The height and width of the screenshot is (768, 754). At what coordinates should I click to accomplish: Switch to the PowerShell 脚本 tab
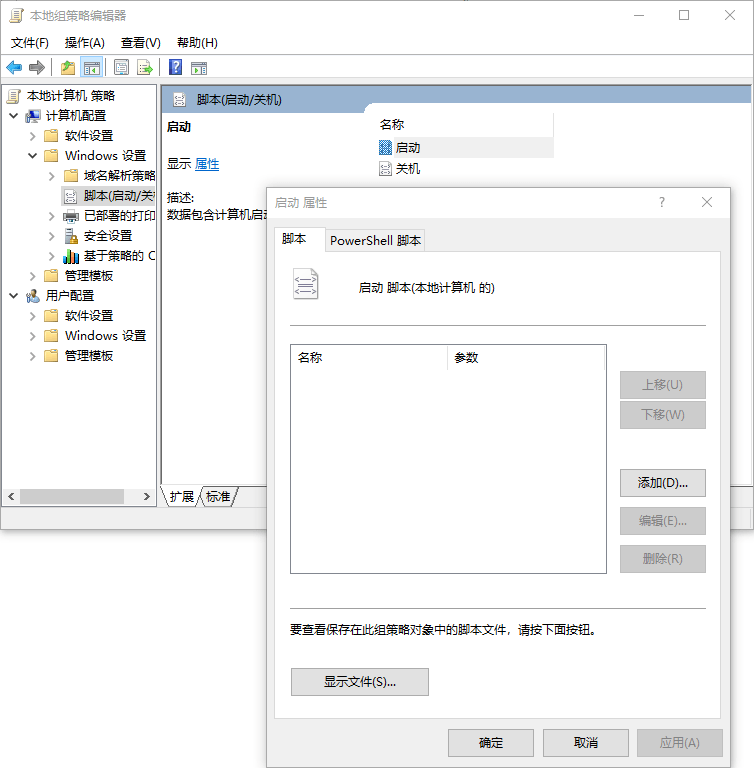tap(376, 240)
